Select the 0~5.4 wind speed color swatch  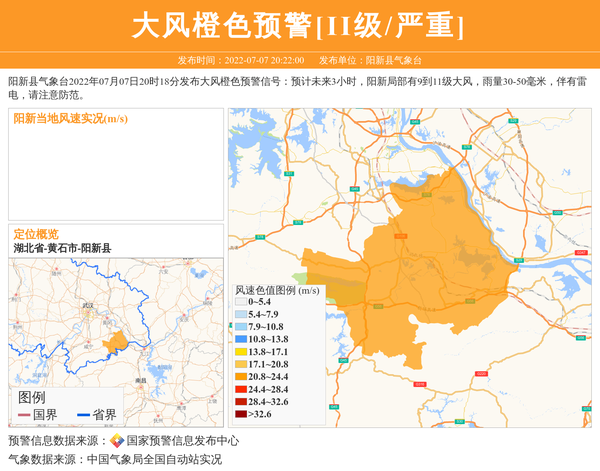click(x=240, y=302)
